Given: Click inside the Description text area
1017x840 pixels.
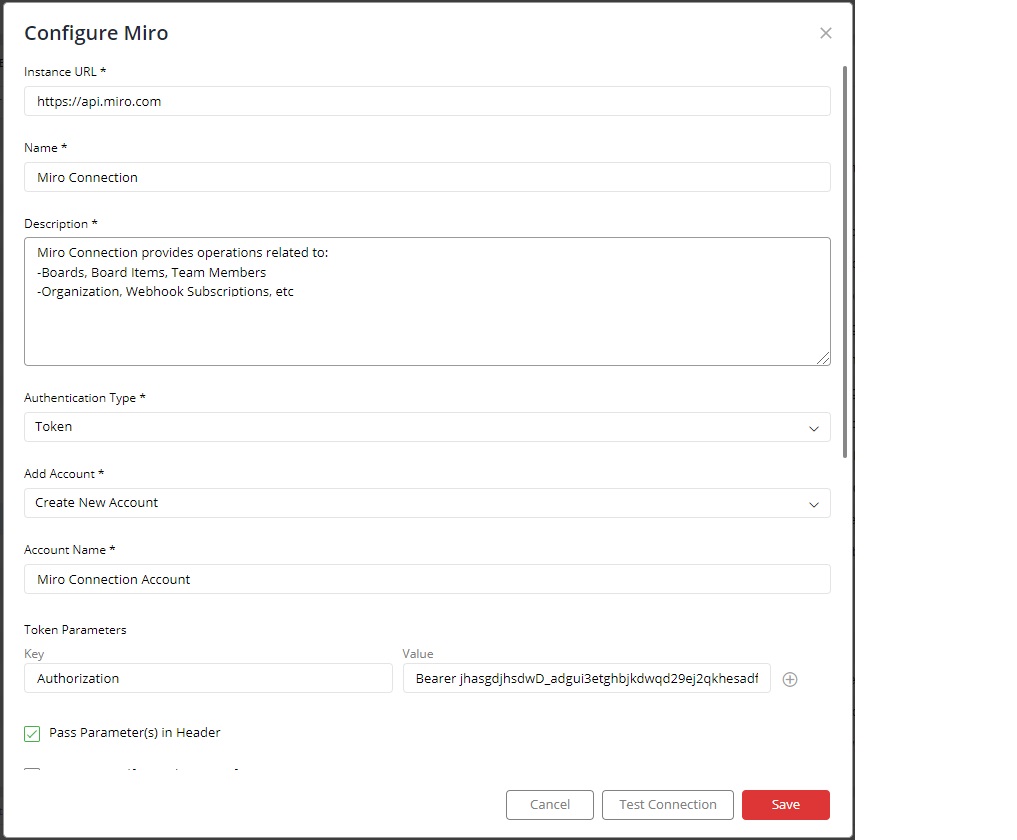Looking at the screenshot, I should [x=427, y=301].
